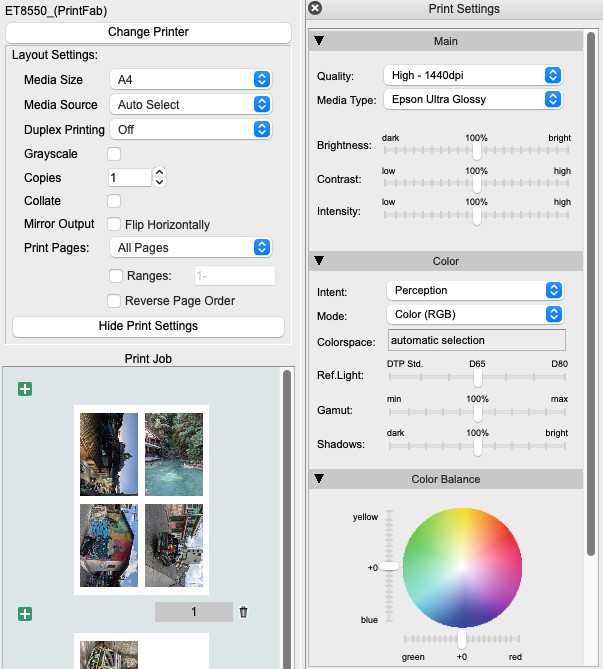
Task: Open the Intent dropdown set to Perception
Action: pyautogui.click(x=474, y=290)
